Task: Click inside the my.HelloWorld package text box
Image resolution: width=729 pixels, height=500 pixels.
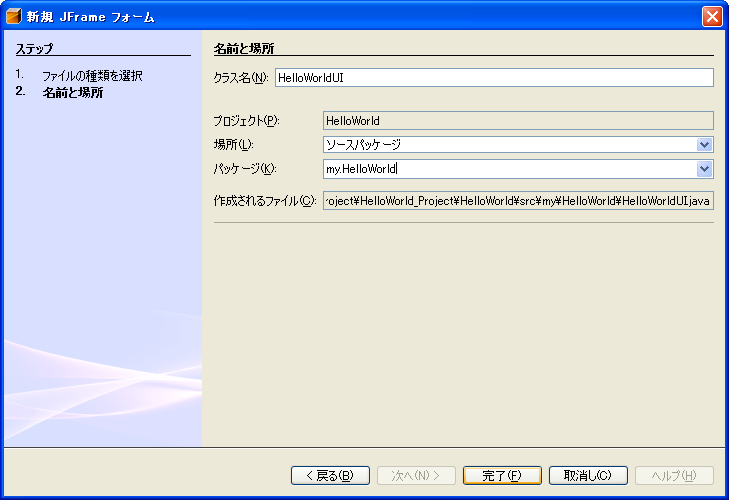Action: click(509, 169)
